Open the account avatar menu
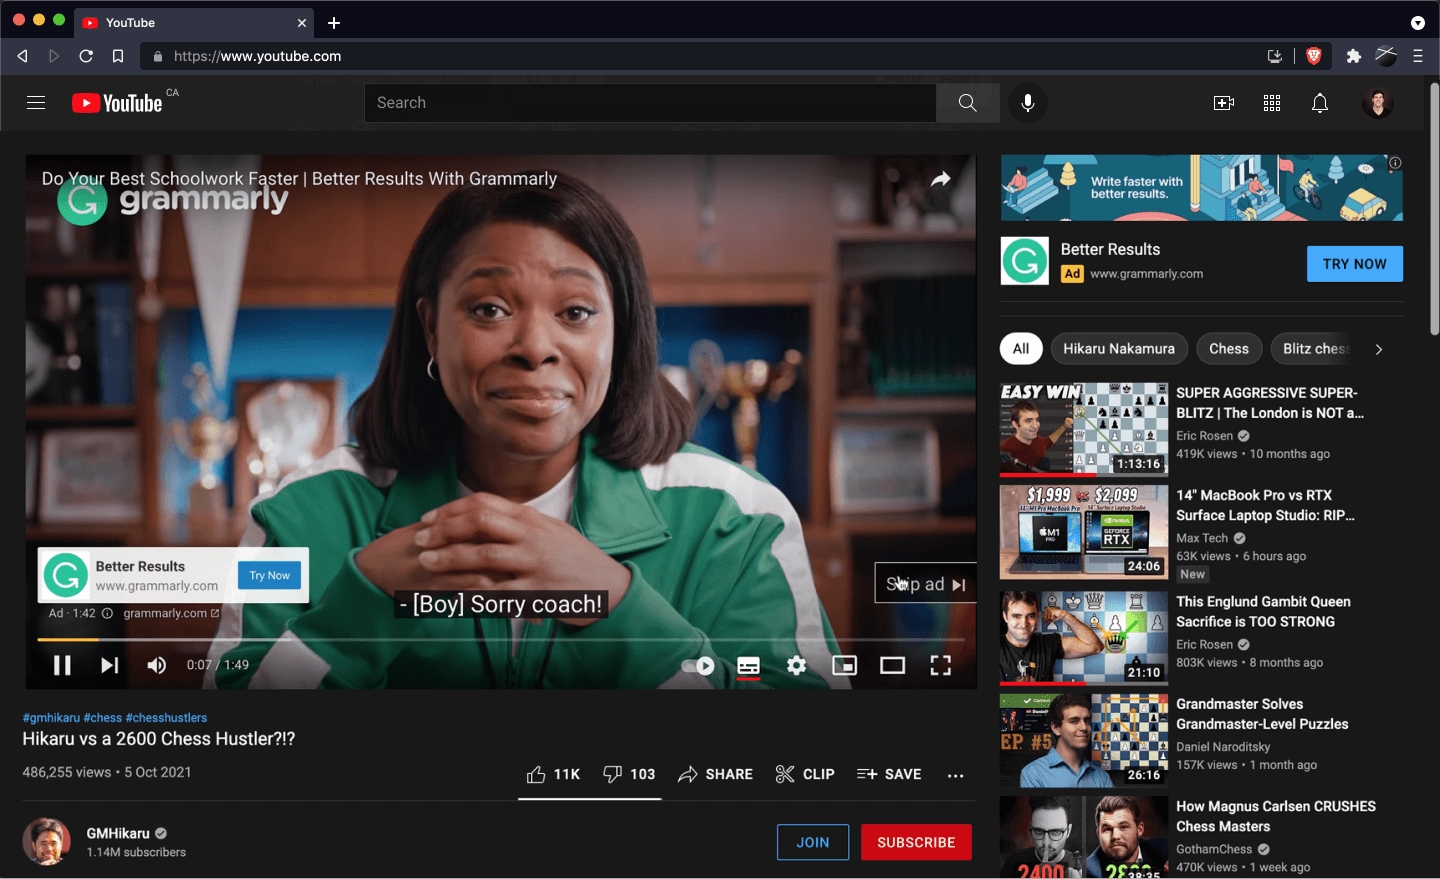The height and width of the screenshot is (879, 1440). click(1378, 103)
